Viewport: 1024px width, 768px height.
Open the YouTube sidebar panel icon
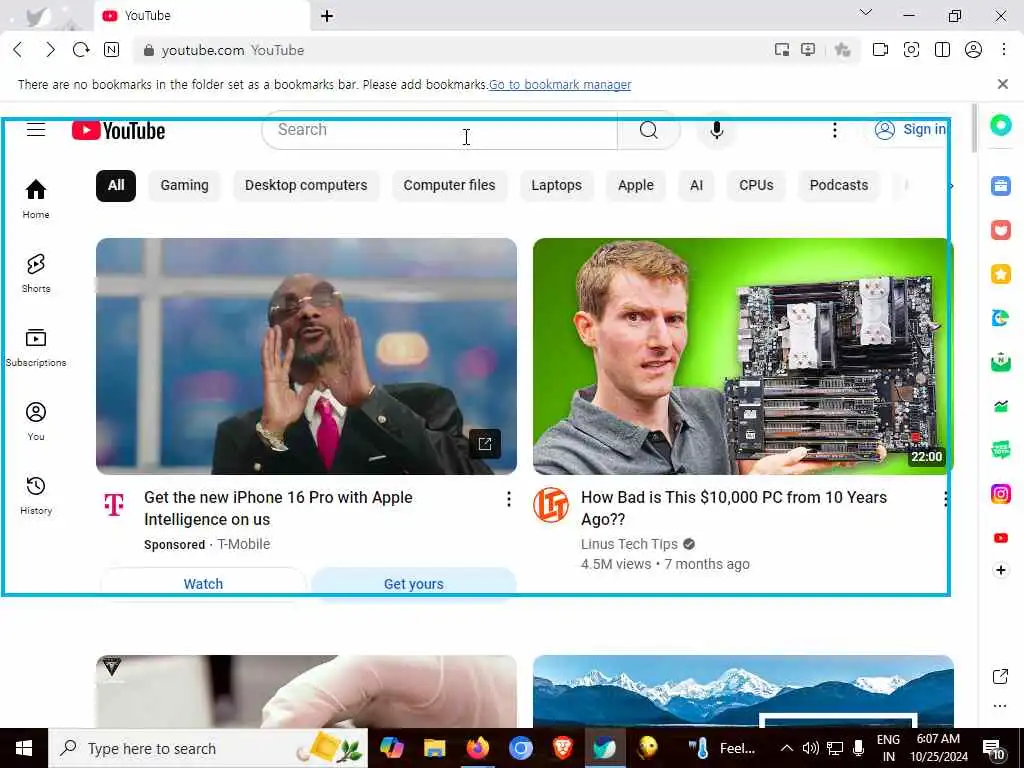coord(1000,538)
